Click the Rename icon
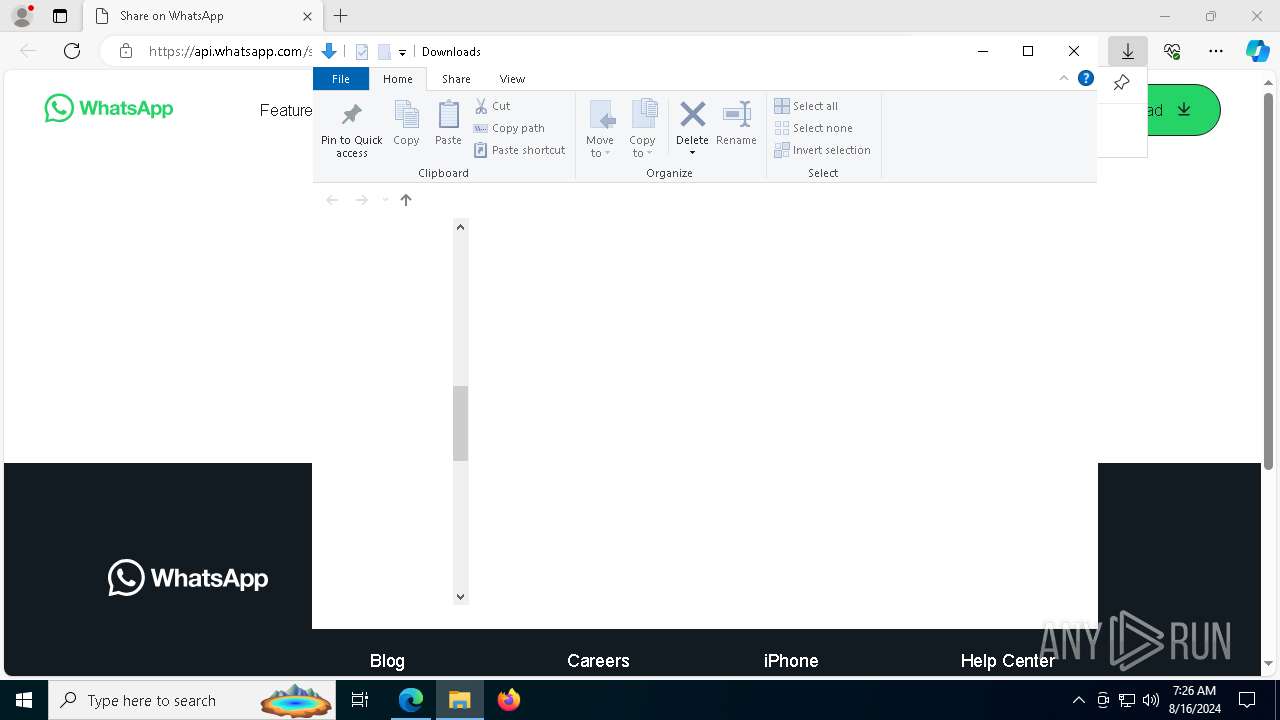Screen dimensions: 1280x720 coord(736,114)
